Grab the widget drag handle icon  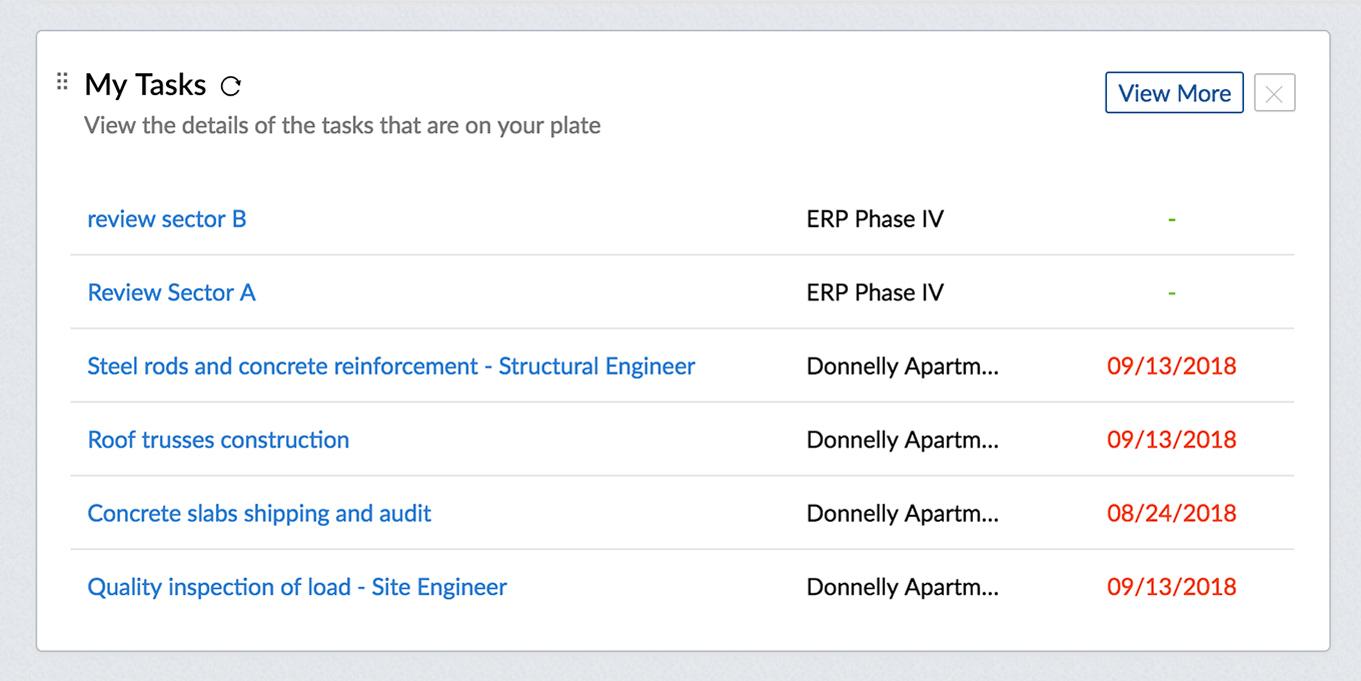62,82
